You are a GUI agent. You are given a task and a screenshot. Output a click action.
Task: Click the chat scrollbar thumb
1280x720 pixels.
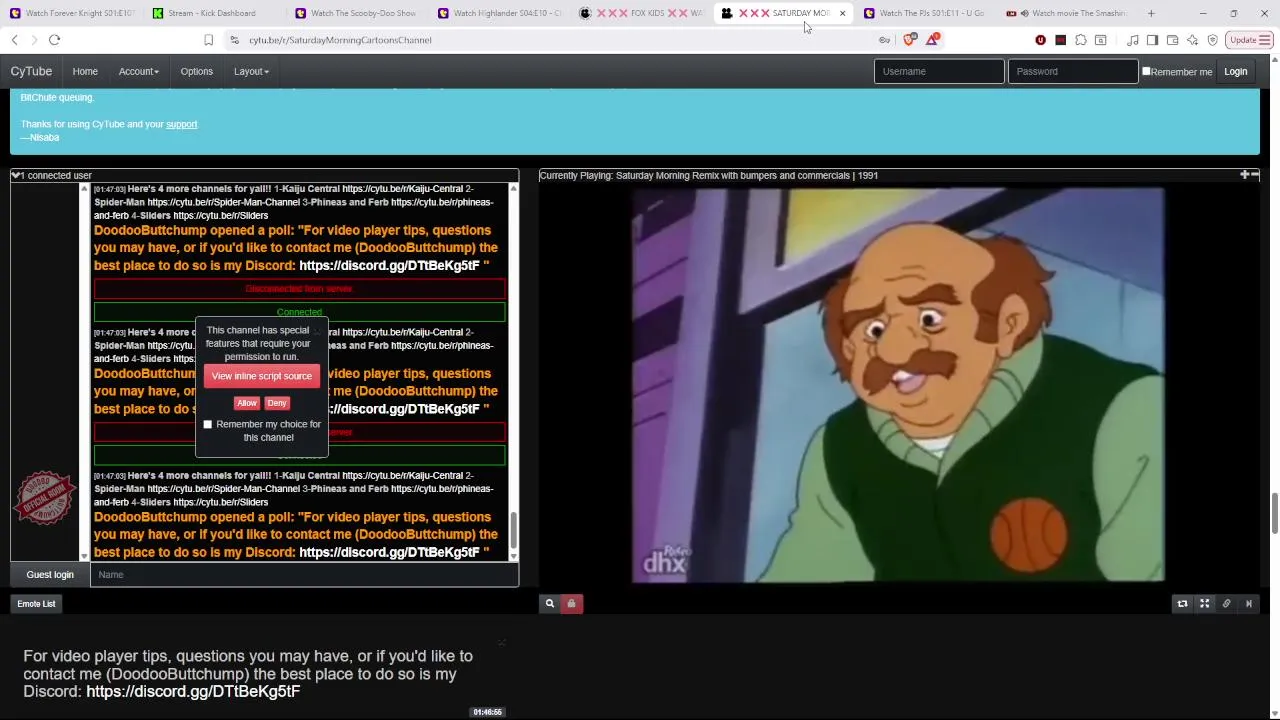(x=514, y=529)
